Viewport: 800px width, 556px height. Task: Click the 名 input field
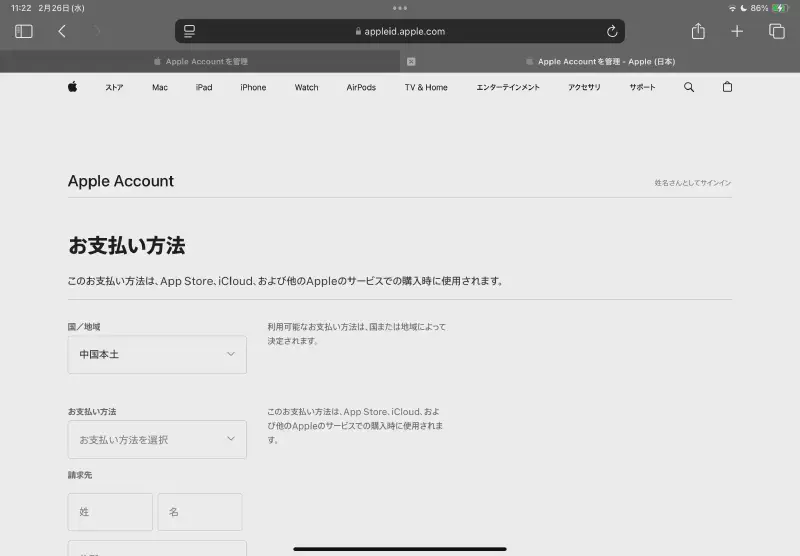[x=200, y=512]
